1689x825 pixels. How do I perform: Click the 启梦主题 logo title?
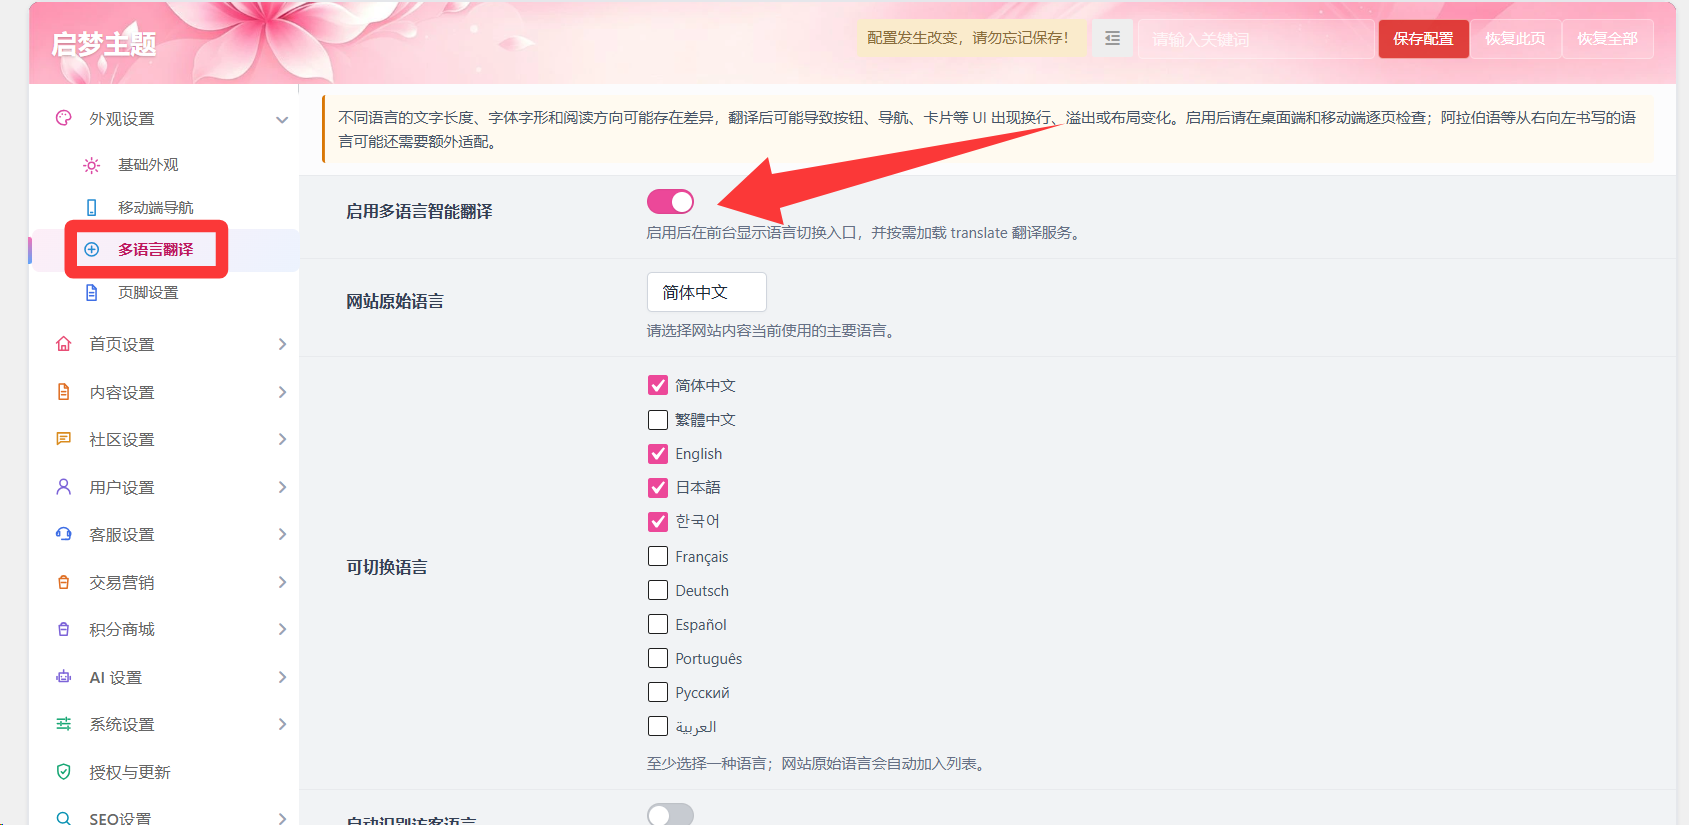click(x=104, y=44)
